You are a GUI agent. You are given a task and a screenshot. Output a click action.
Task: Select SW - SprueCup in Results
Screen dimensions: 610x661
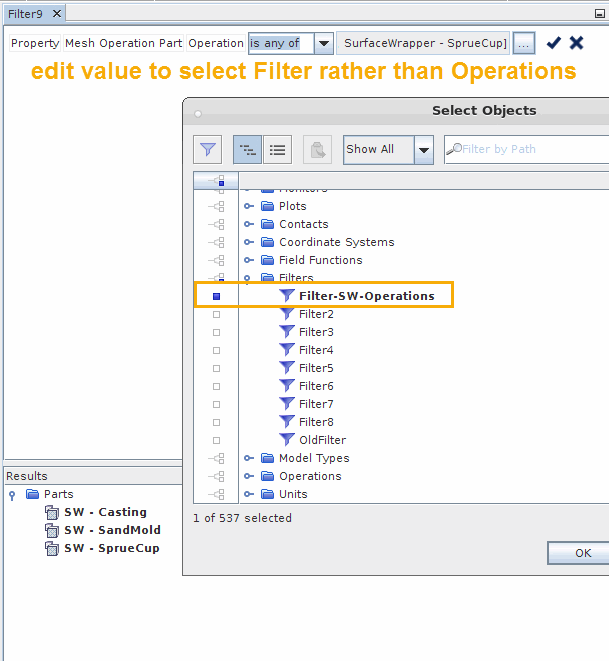112,548
